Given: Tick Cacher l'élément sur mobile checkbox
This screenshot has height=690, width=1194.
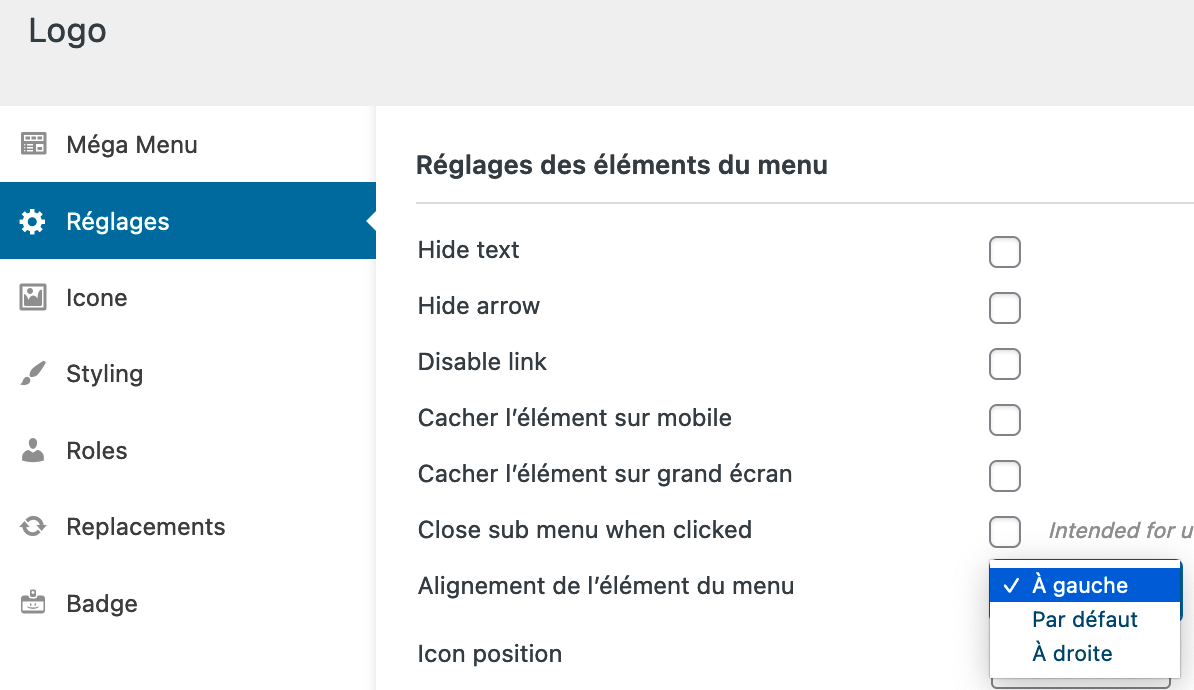Looking at the screenshot, I should [1004, 420].
